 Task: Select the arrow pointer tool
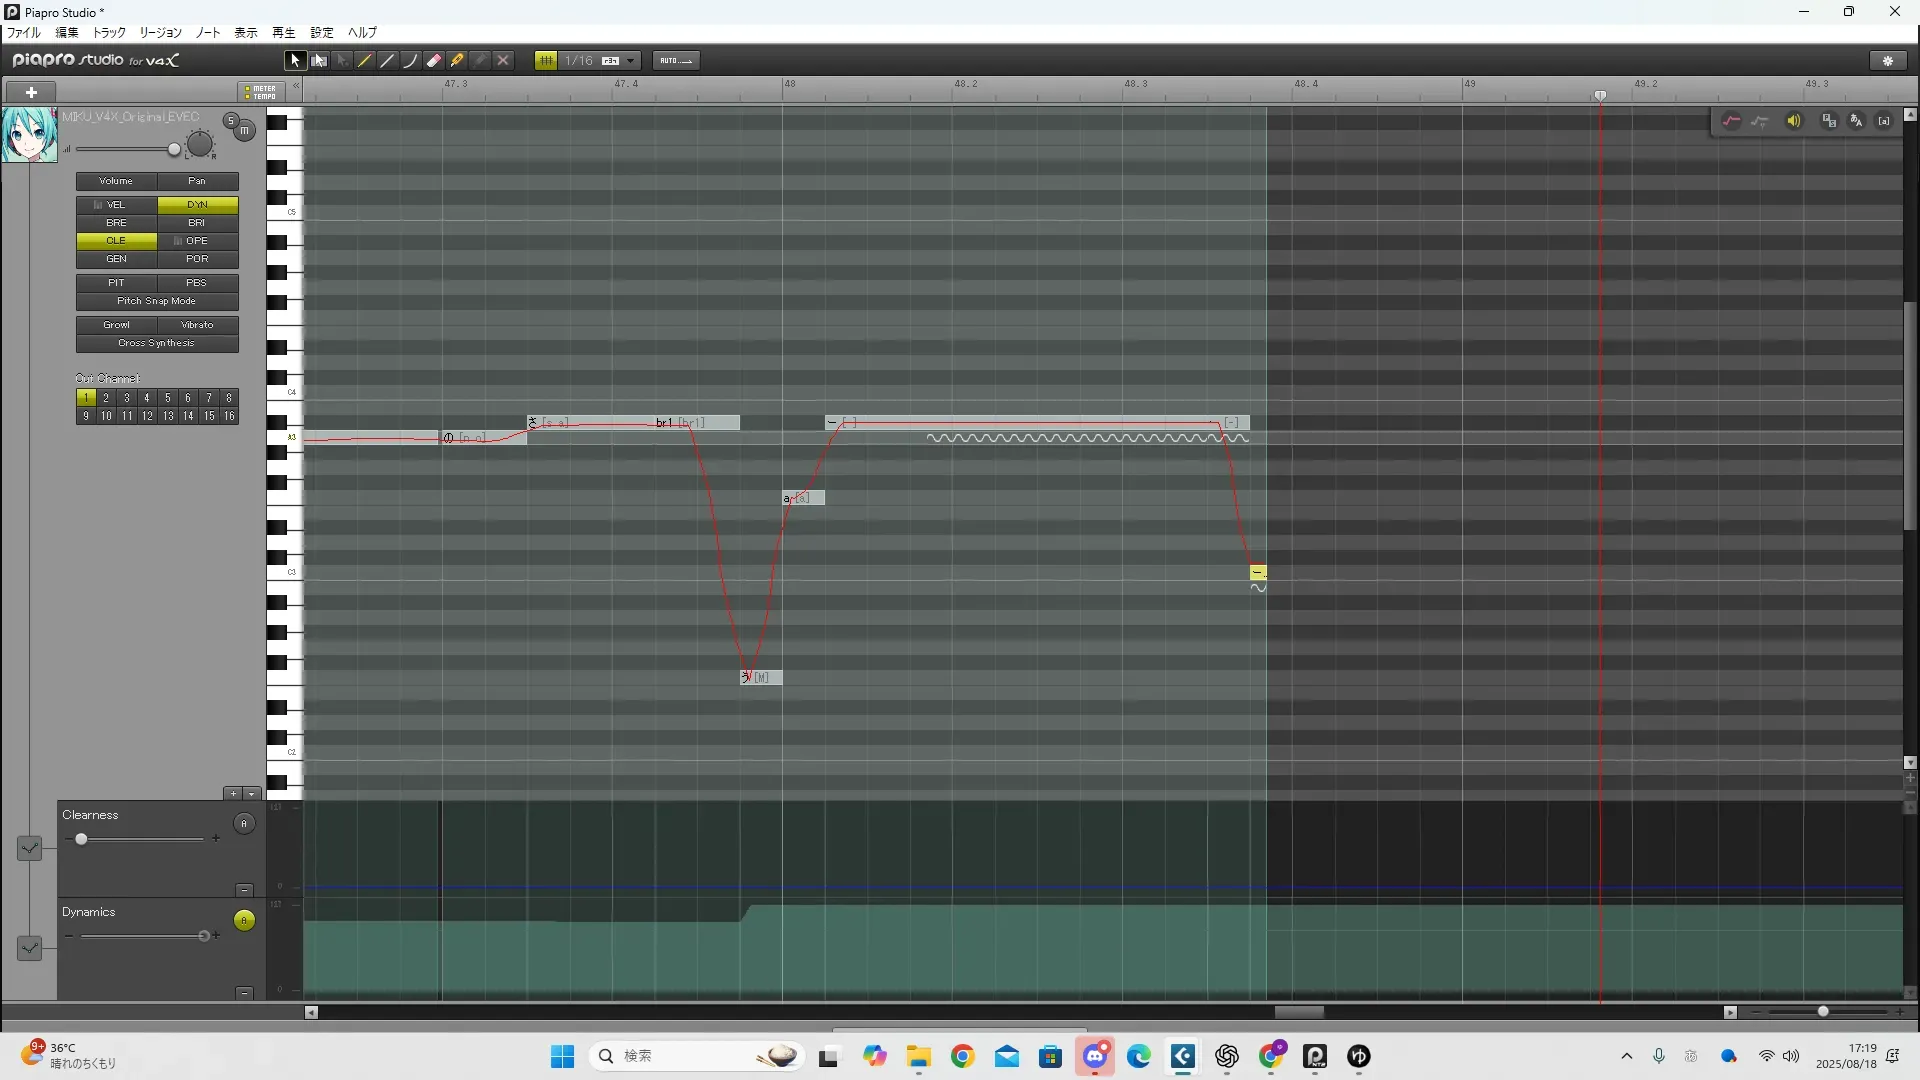(x=294, y=61)
